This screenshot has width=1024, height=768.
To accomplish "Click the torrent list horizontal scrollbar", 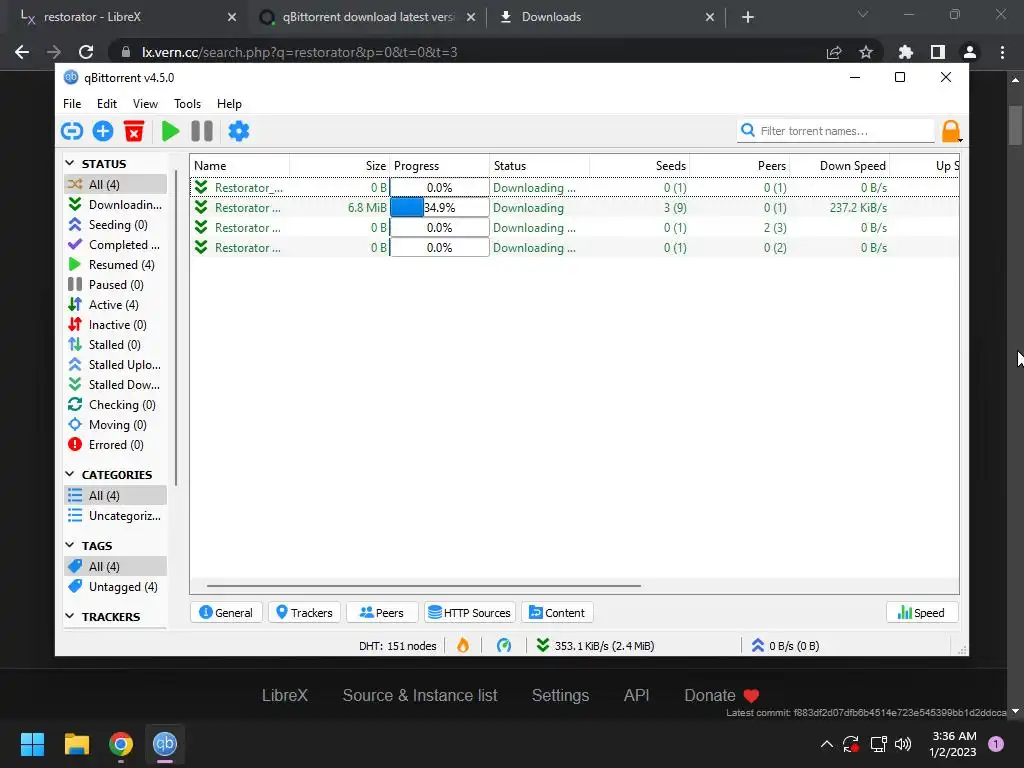I will coord(423,586).
